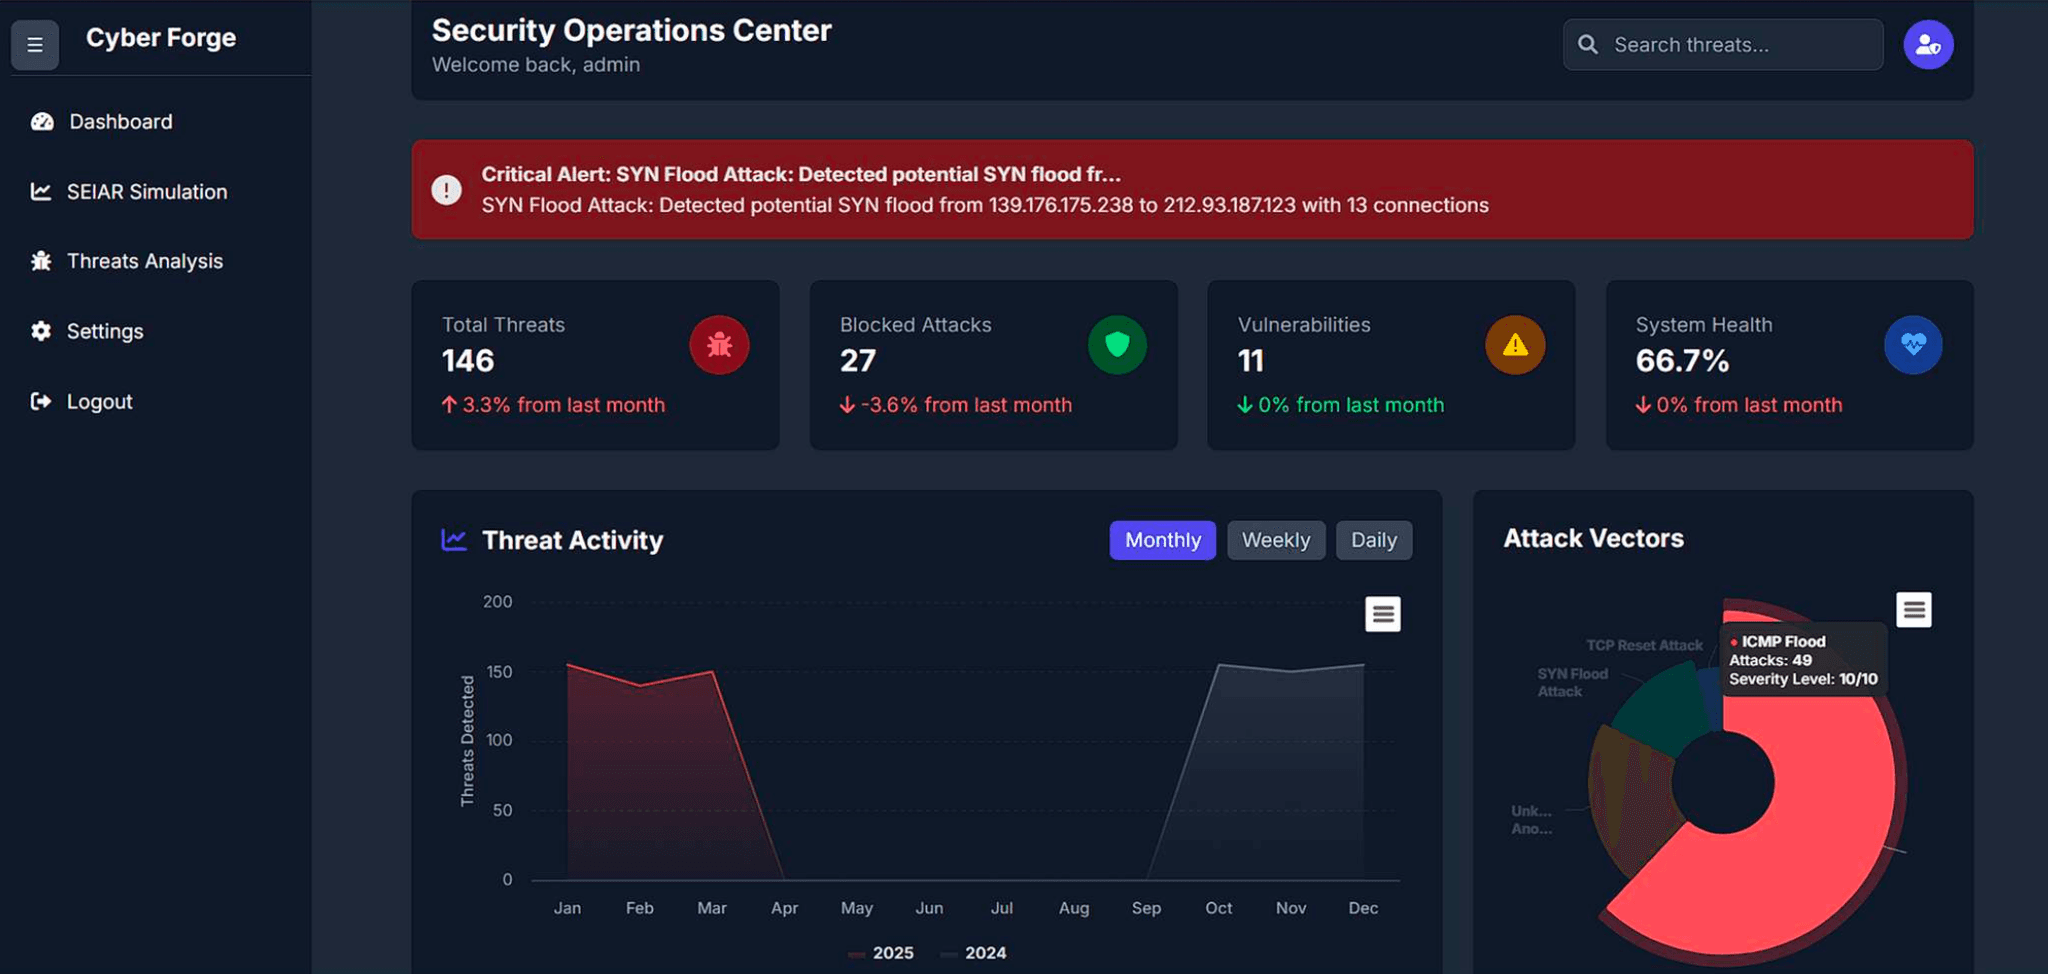Click the Security Operations Center heading
Viewport: 2048px width, 974px height.
(631, 30)
